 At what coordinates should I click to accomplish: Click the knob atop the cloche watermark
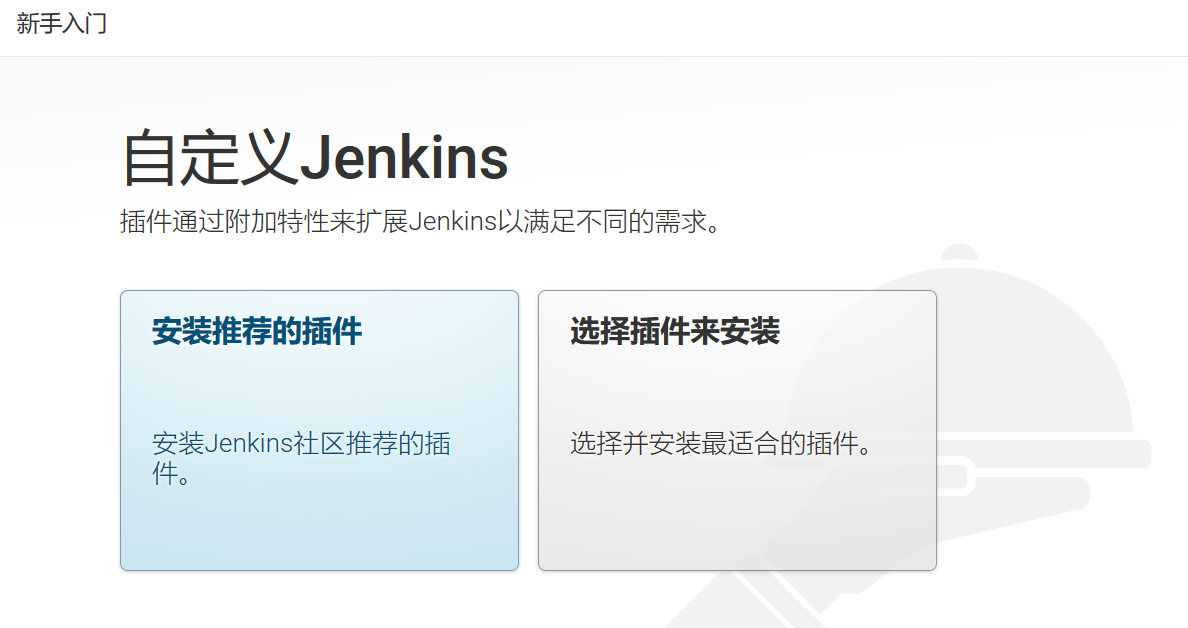tap(959, 253)
